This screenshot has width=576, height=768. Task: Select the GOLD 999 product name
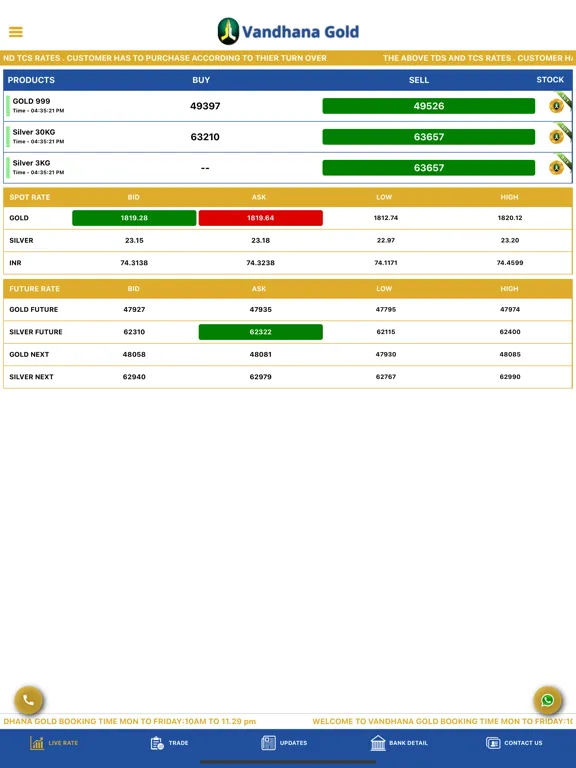pyautogui.click(x=31, y=101)
